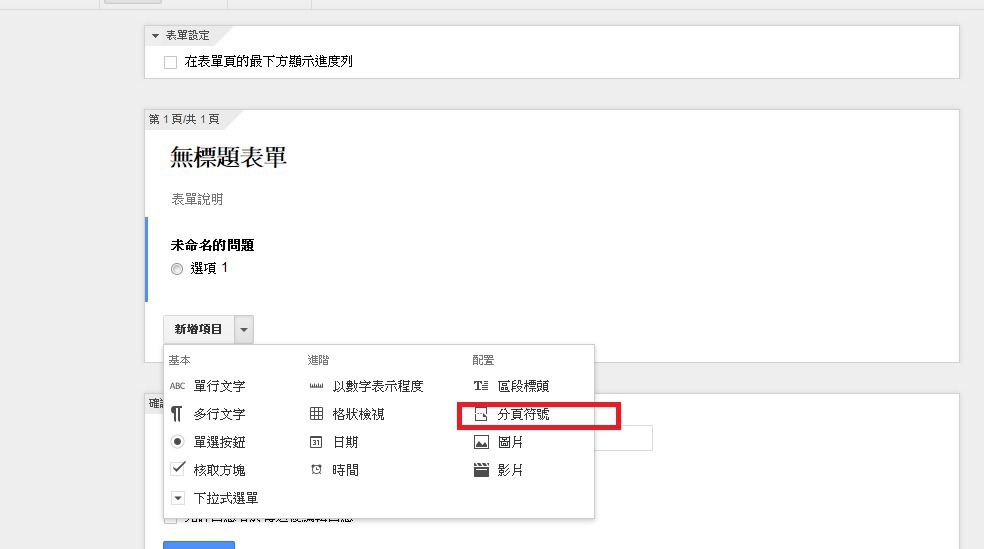Choose 以數字表示程度 item type

click(378, 386)
